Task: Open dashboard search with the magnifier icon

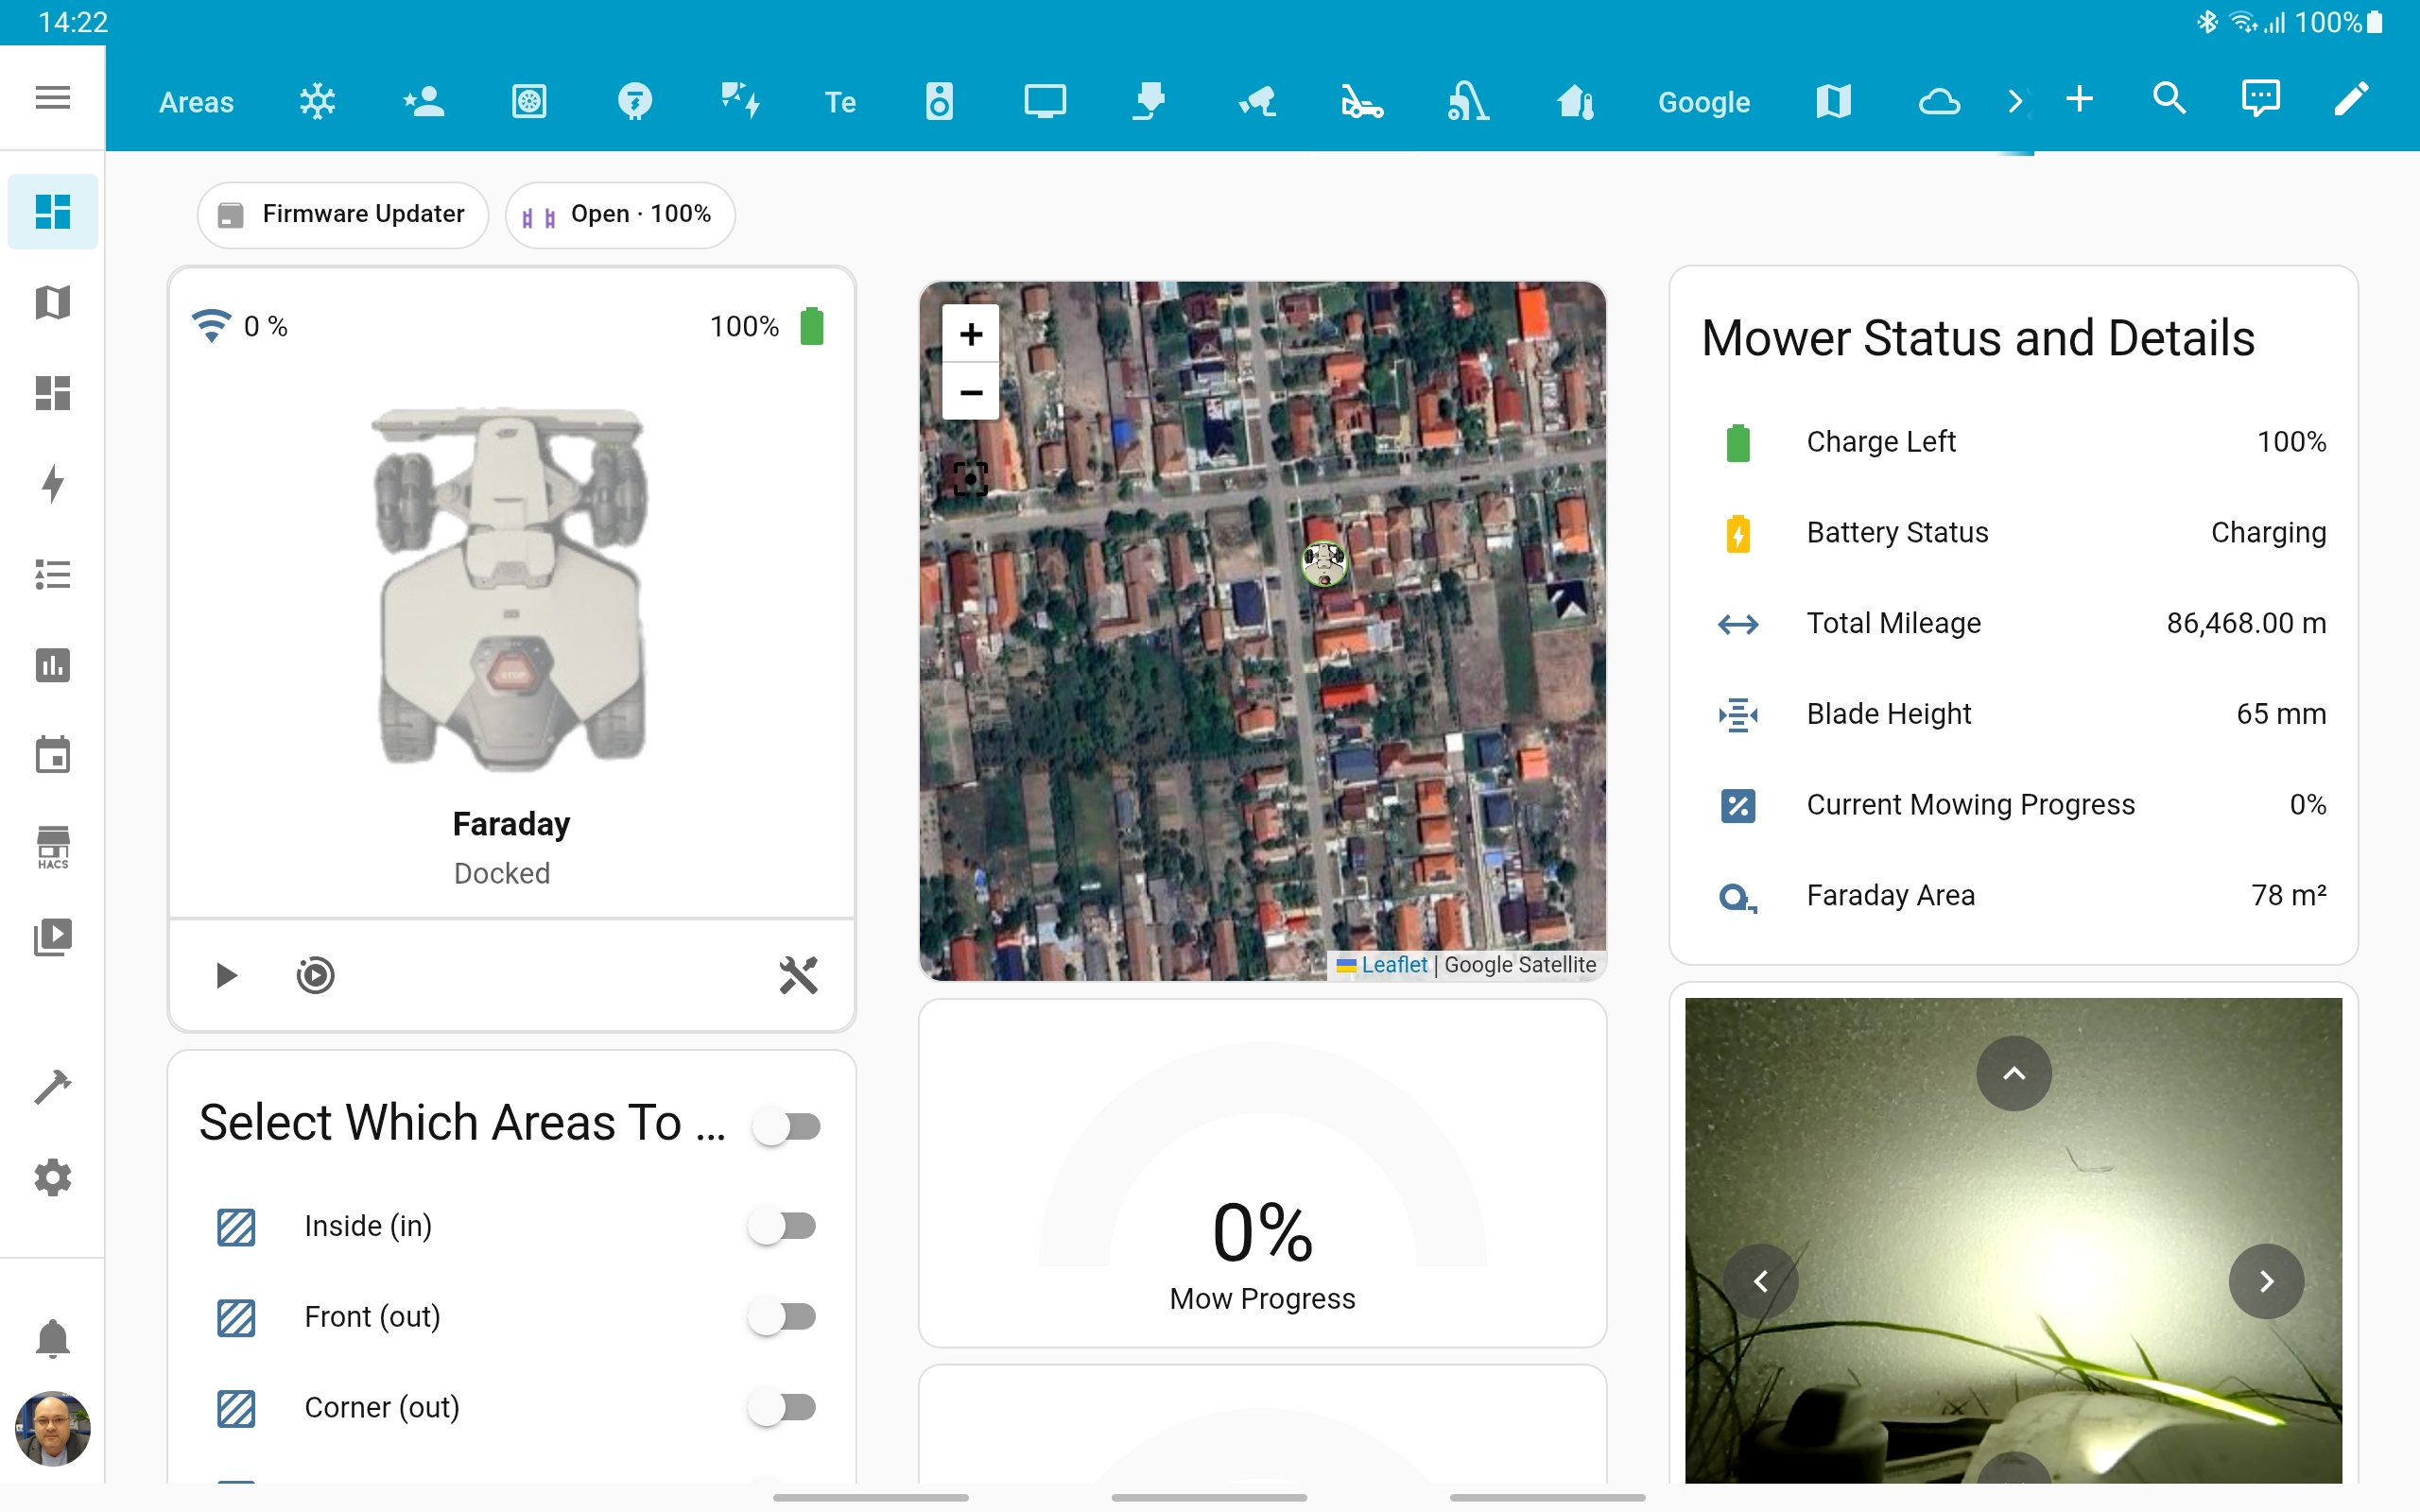Action: 2168,100
